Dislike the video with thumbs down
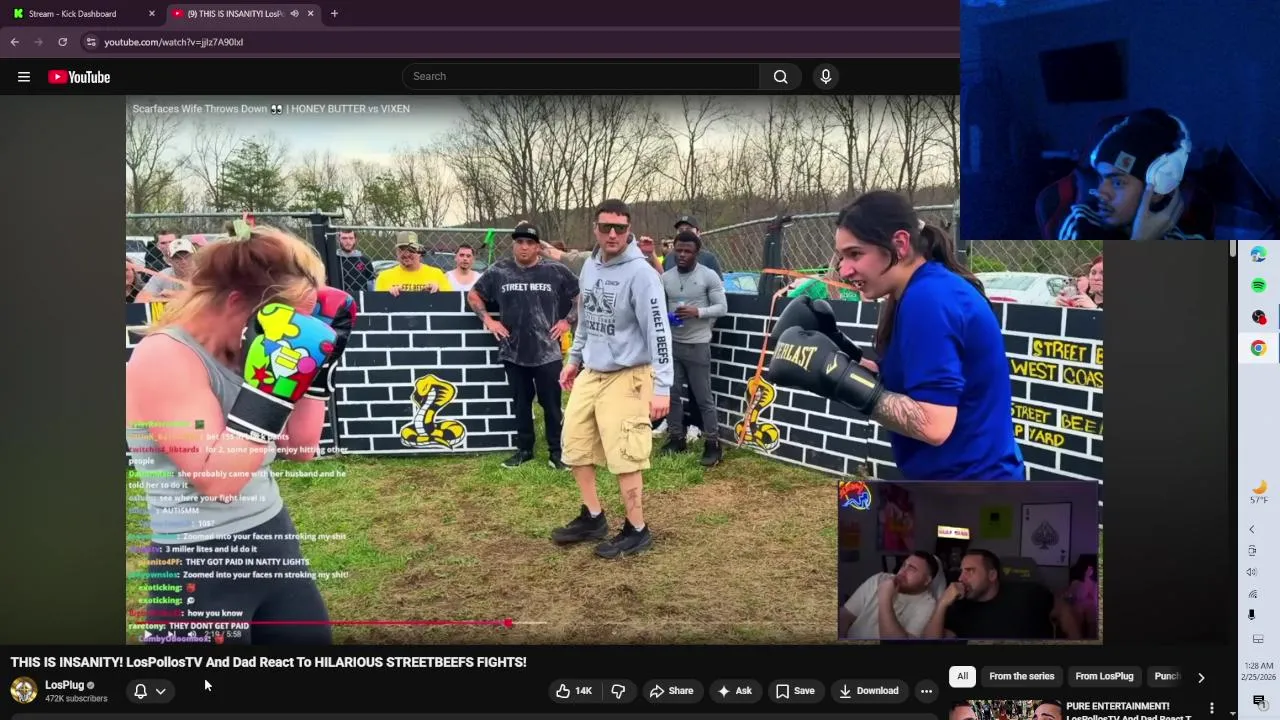 [x=618, y=691]
